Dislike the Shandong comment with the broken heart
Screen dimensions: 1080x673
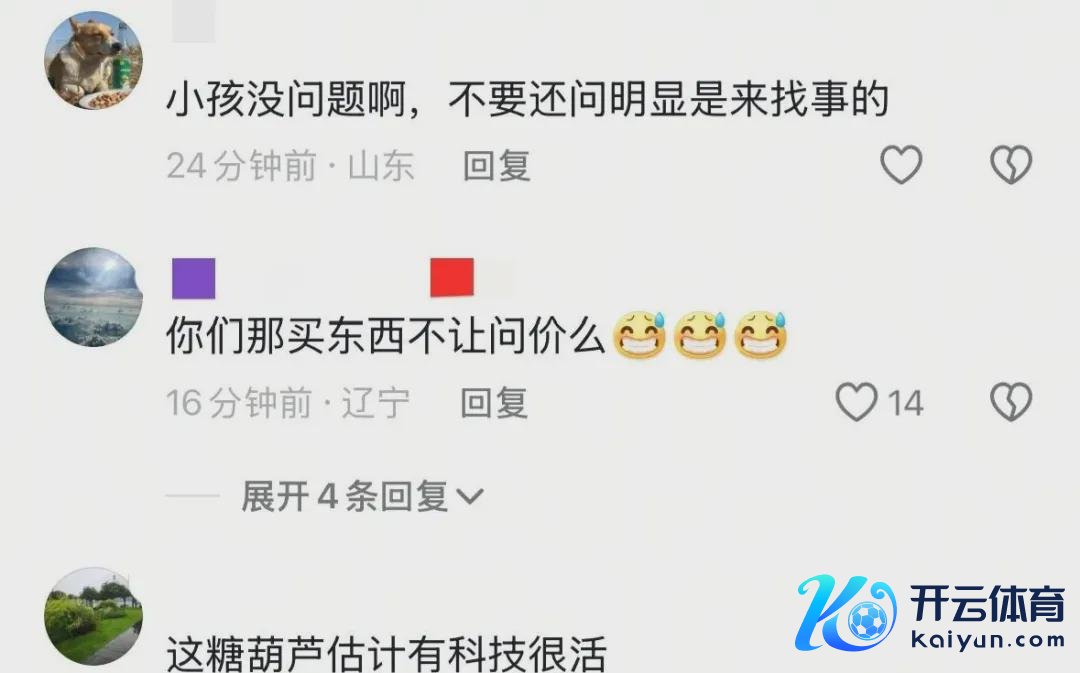click(1011, 165)
